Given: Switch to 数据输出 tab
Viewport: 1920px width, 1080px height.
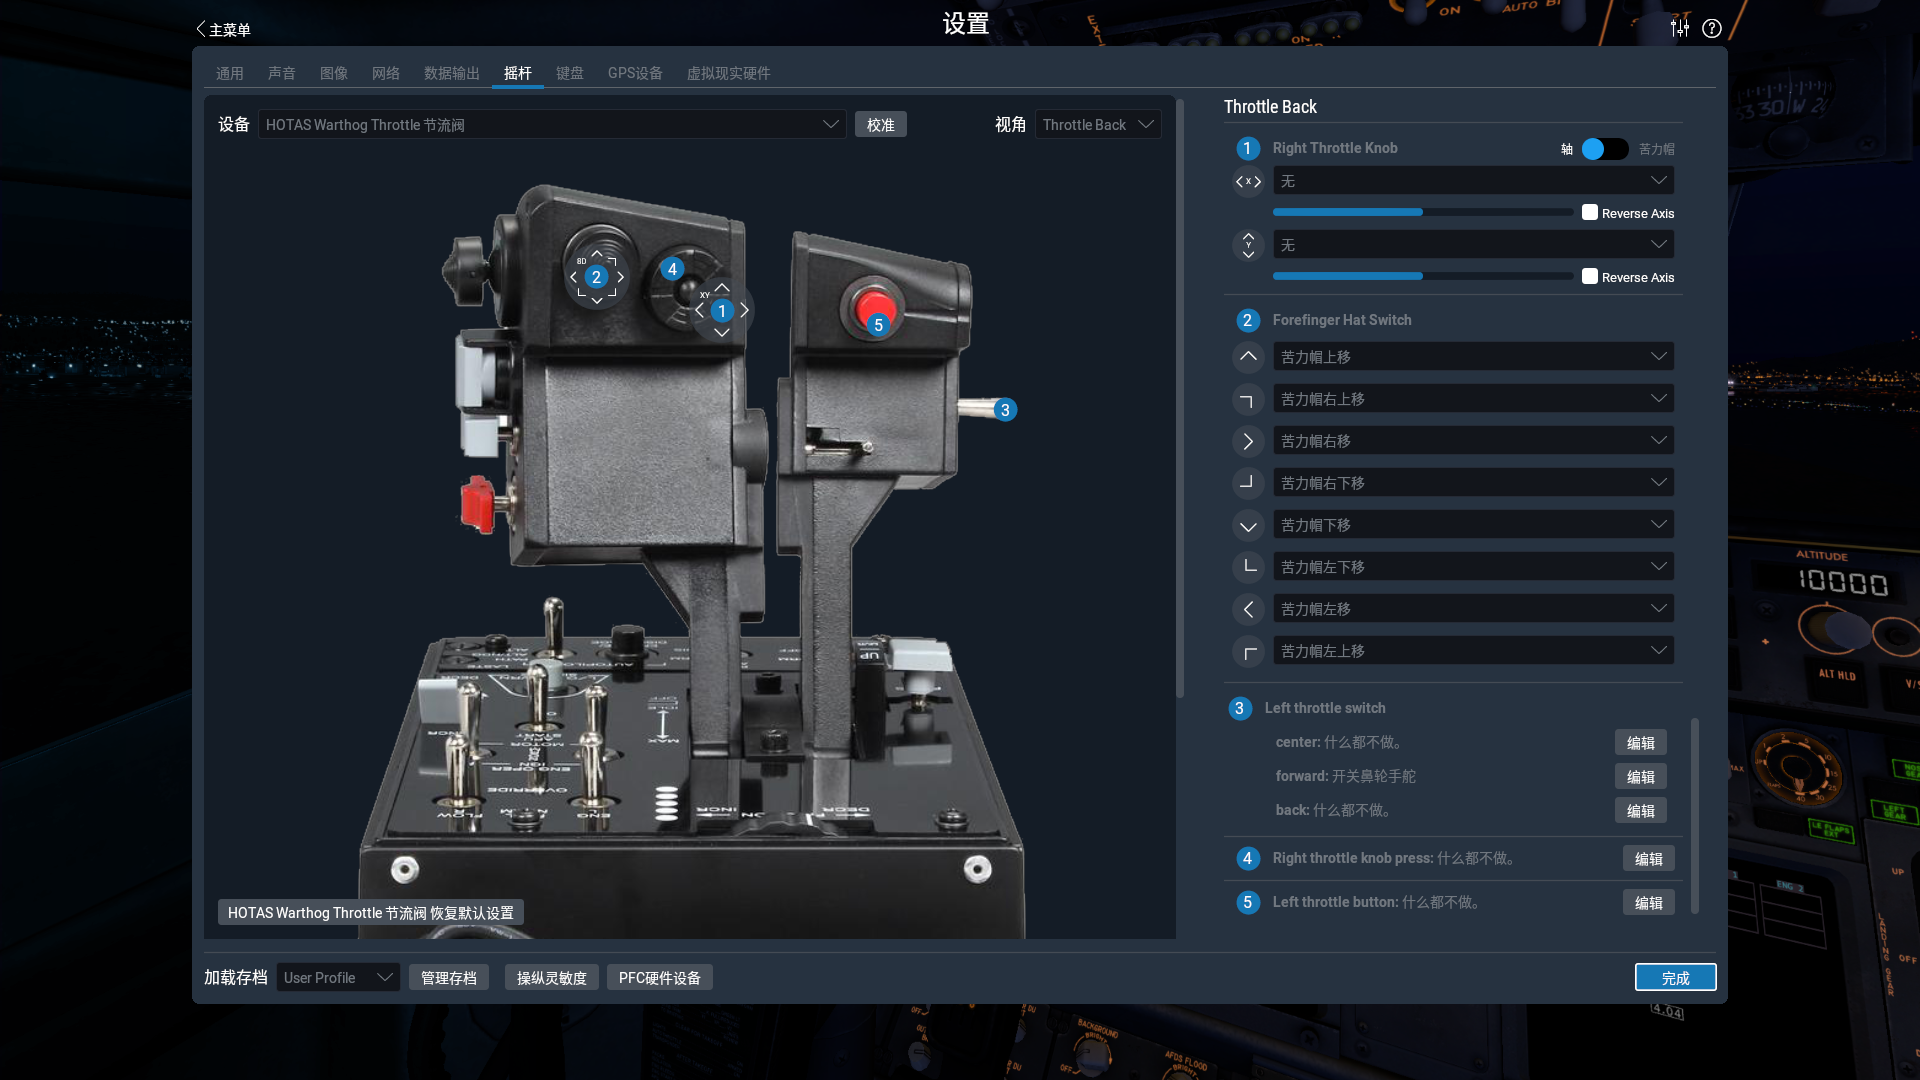Looking at the screenshot, I should click(x=452, y=73).
